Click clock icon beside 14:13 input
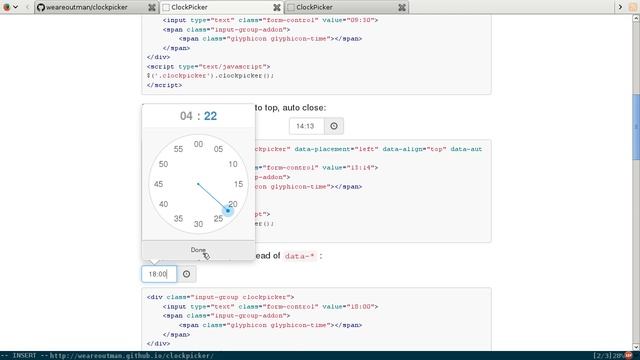Screen dimensions: 640x360 334,126
